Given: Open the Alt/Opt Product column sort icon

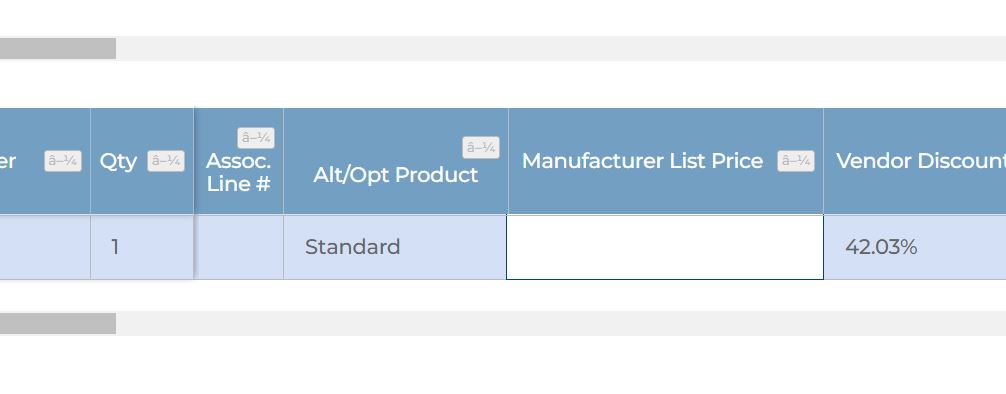Looking at the screenshot, I should pos(481,148).
